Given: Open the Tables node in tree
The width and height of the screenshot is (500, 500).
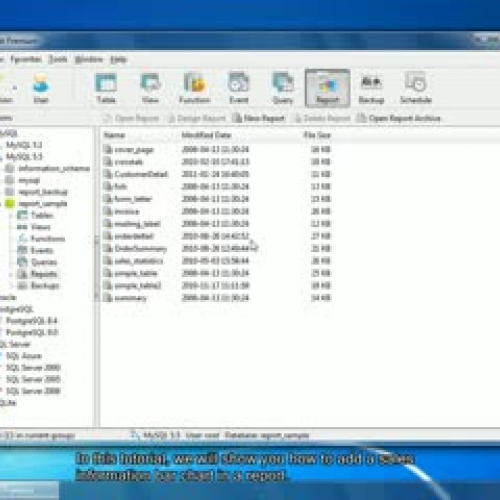Looking at the screenshot, I should coord(41,215).
